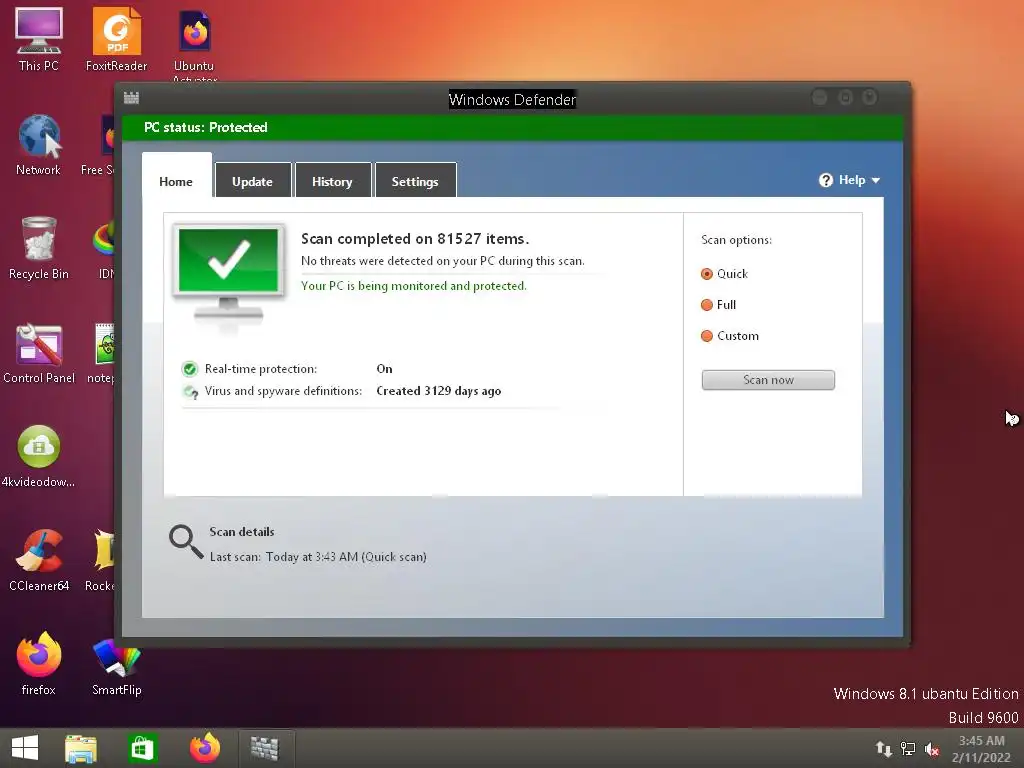This screenshot has width=1024, height=768.
Task: Click Windows Defender title bar wall icon
Action: [x=131, y=98]
